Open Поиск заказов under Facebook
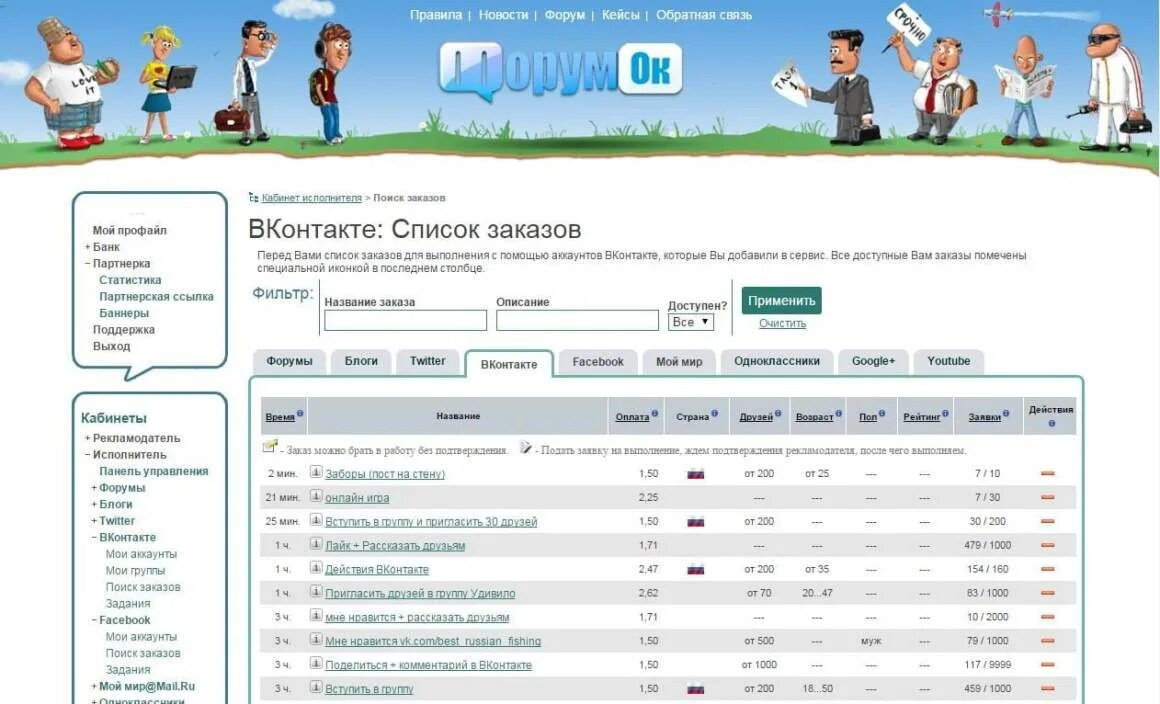This screenshot has height=704, width=1160. [142, 653]
